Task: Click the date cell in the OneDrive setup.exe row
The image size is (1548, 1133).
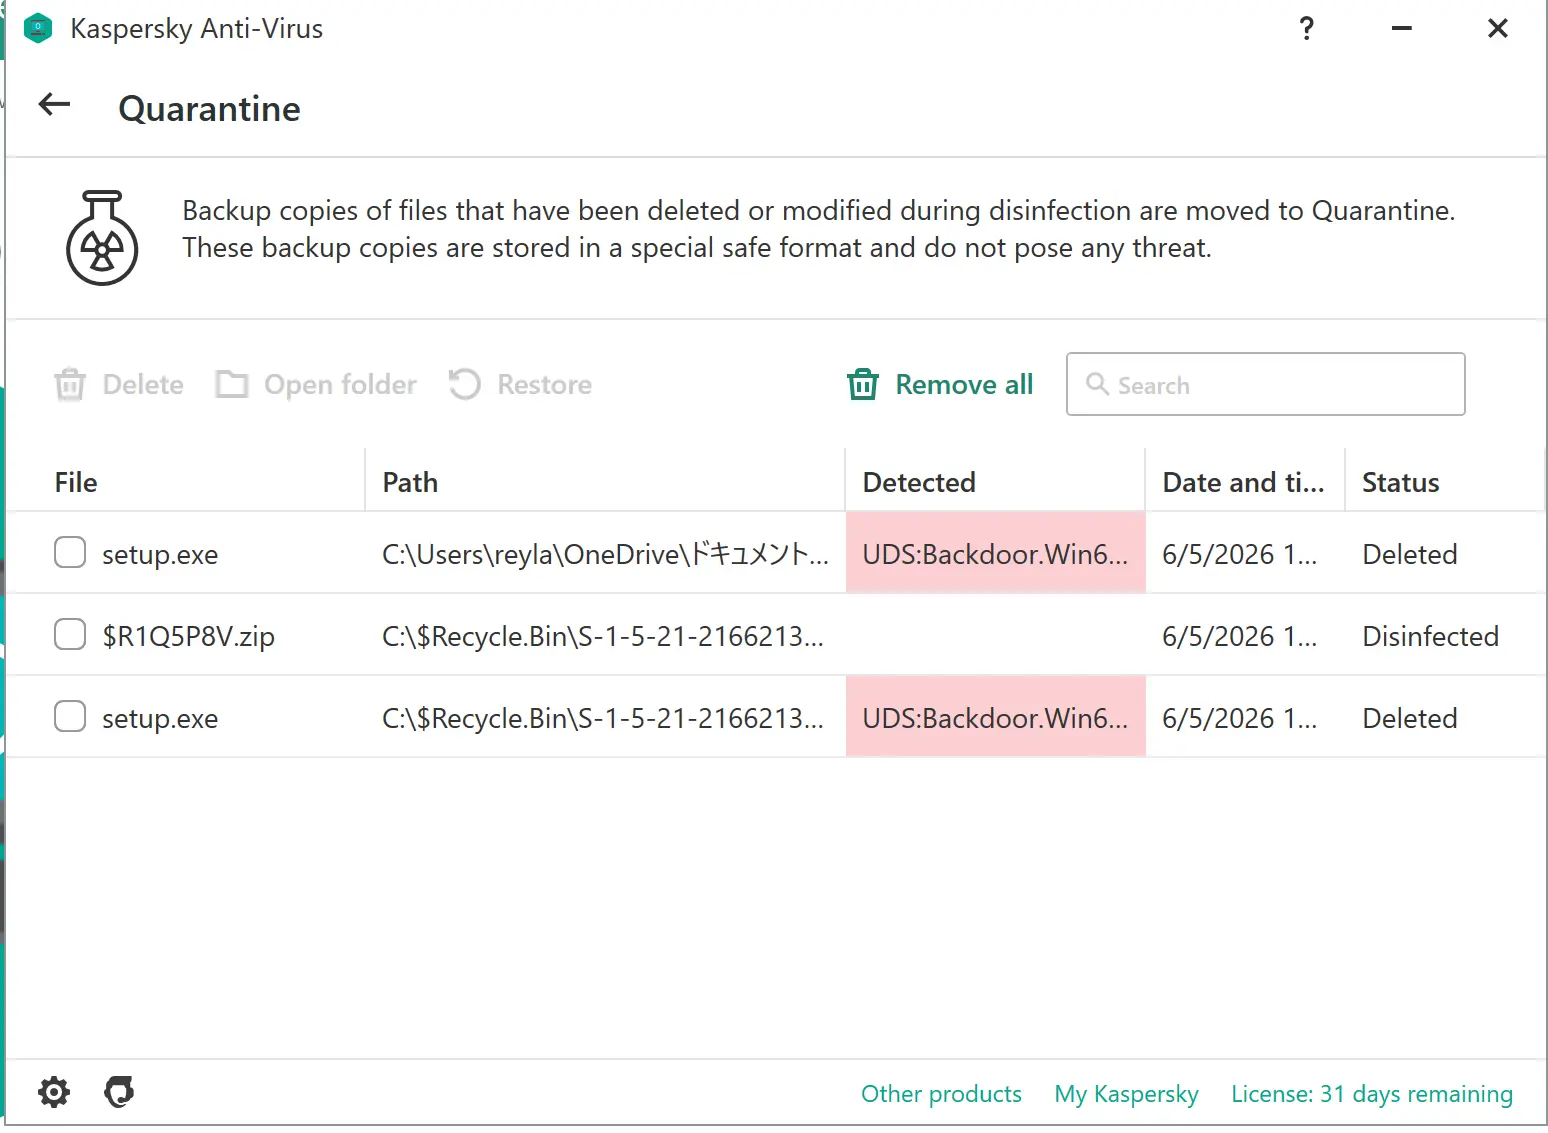Action: (x=1239, y=554)
